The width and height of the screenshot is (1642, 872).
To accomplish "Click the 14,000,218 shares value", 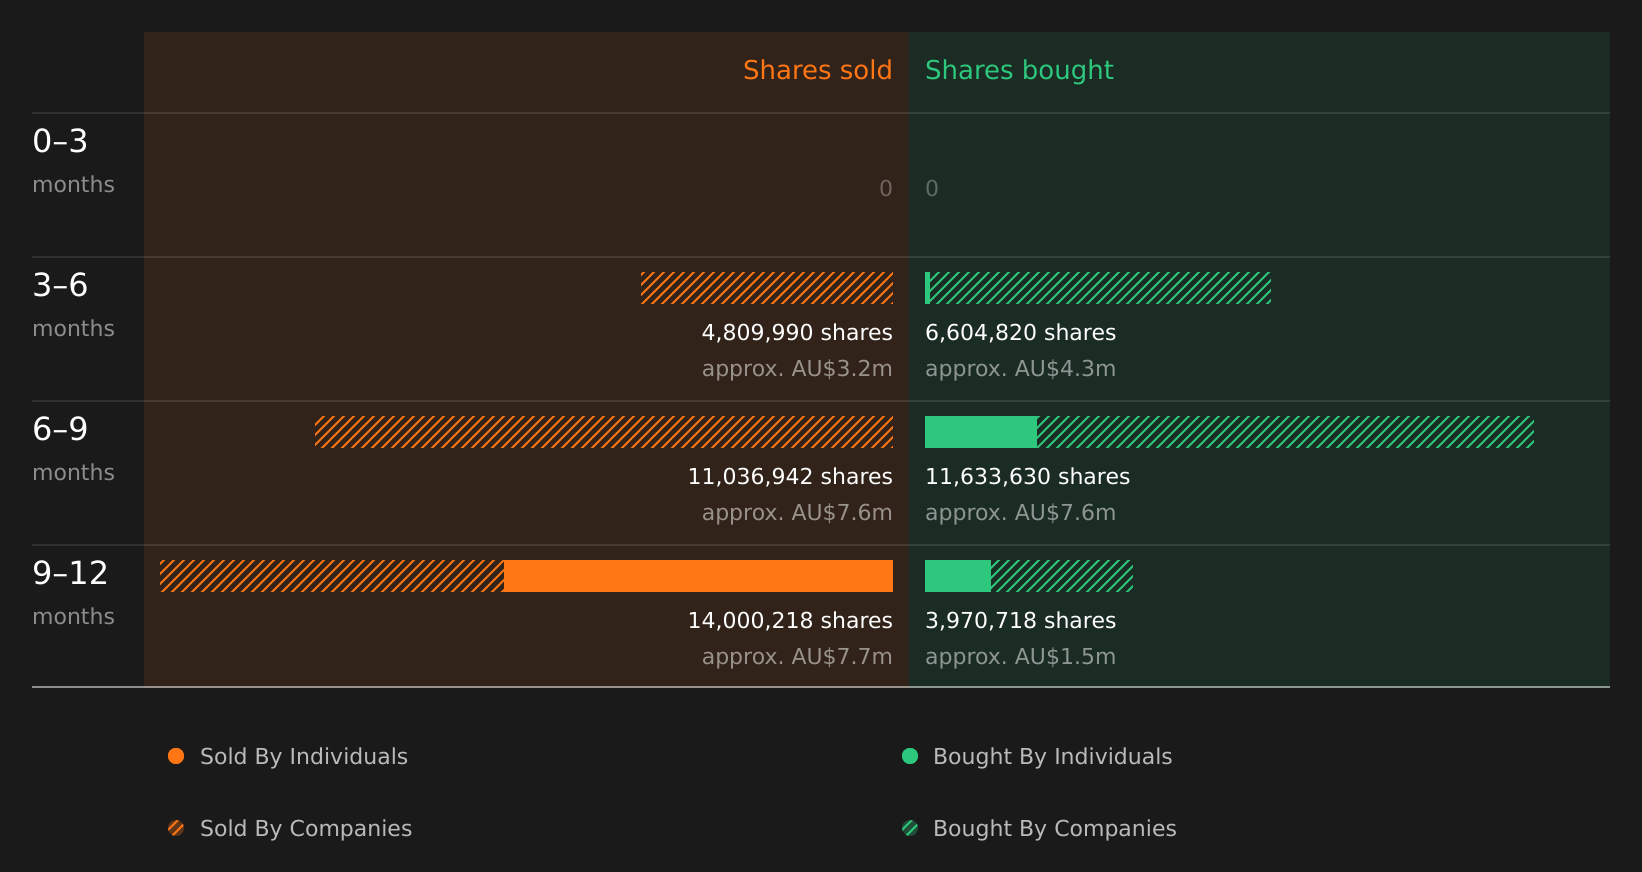I will coord(790,621).
